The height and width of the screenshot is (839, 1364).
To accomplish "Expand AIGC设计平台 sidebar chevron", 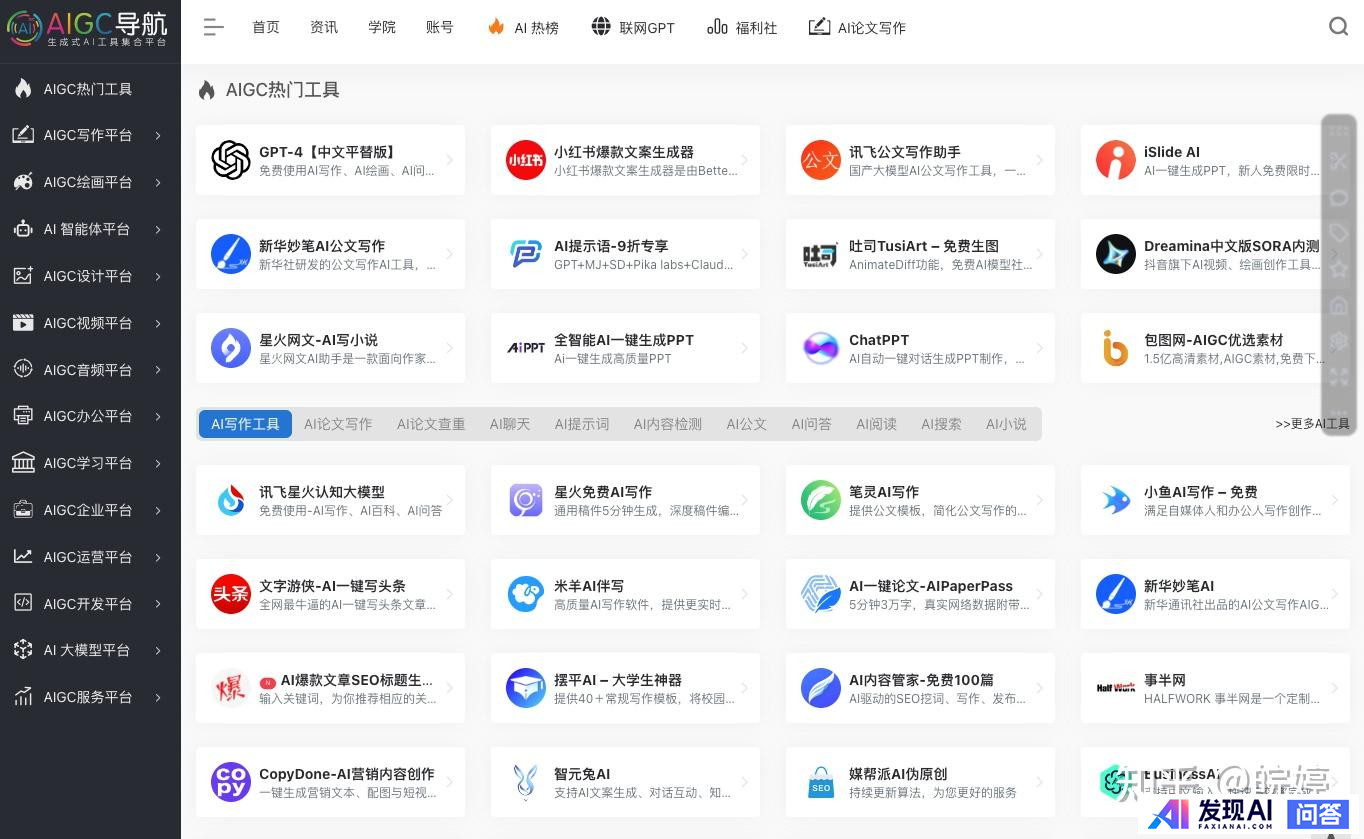I will click(158, 276).
